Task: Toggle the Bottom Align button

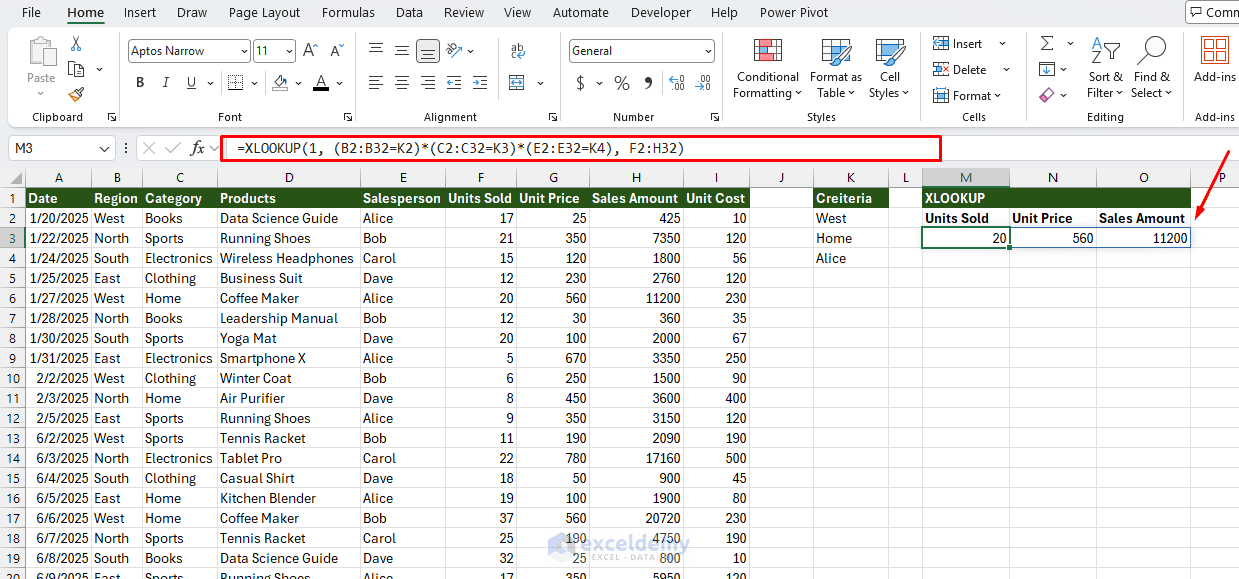Action: click(428, 51)
